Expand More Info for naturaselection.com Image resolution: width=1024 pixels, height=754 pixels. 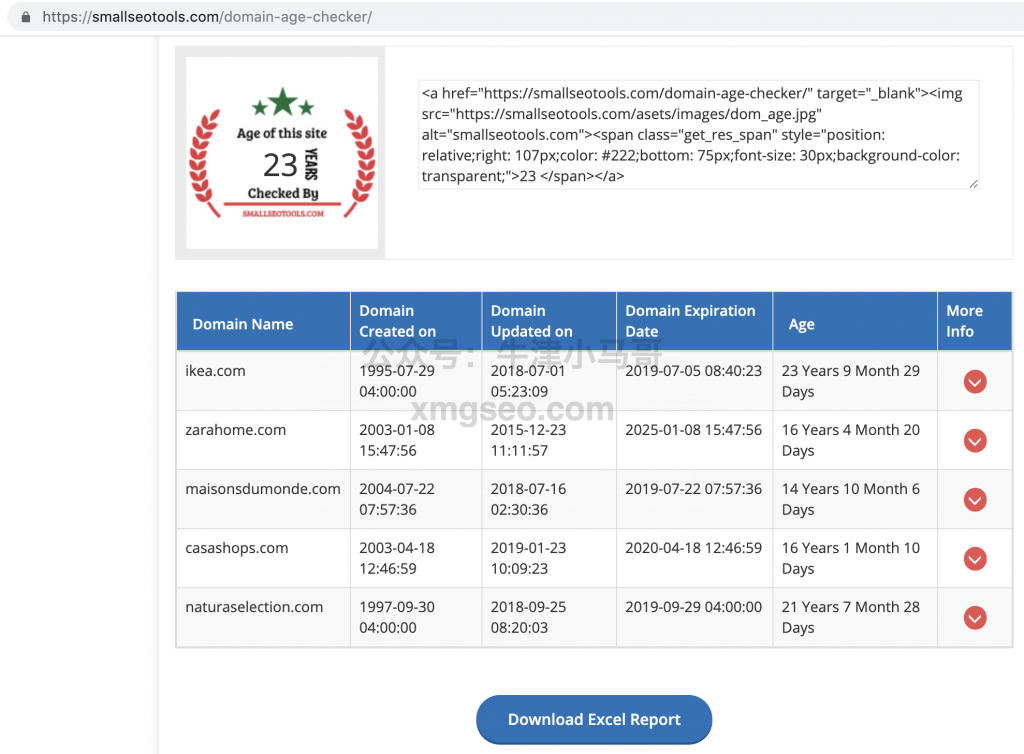(x=975, y=618)
